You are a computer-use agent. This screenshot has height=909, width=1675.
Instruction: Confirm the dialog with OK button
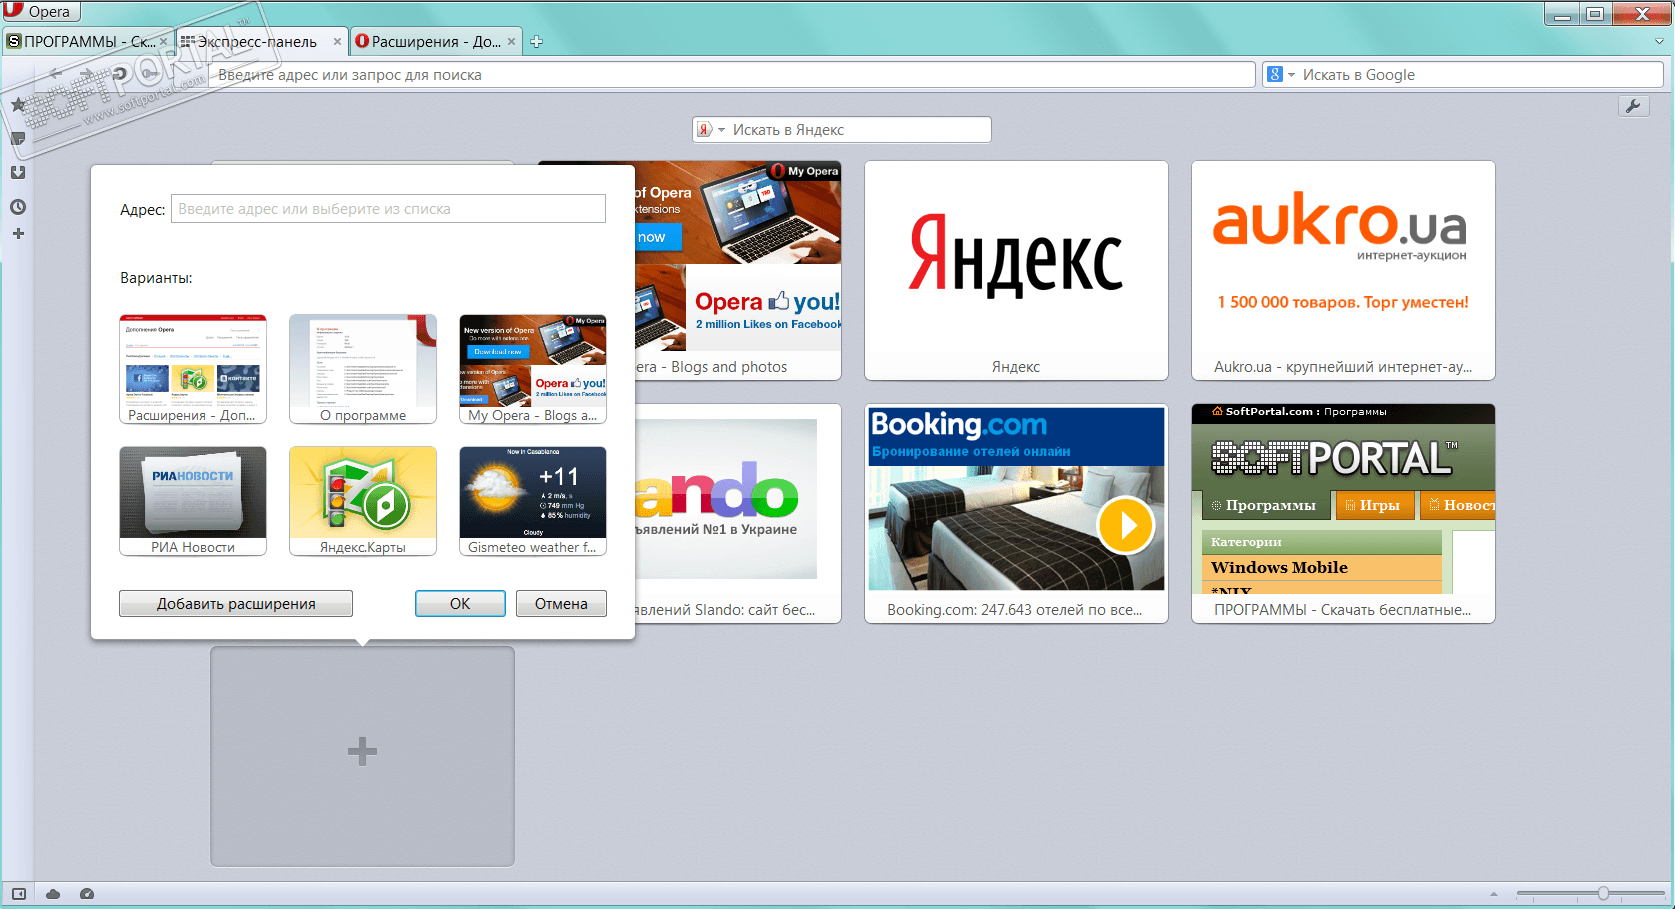coord(460,604)
